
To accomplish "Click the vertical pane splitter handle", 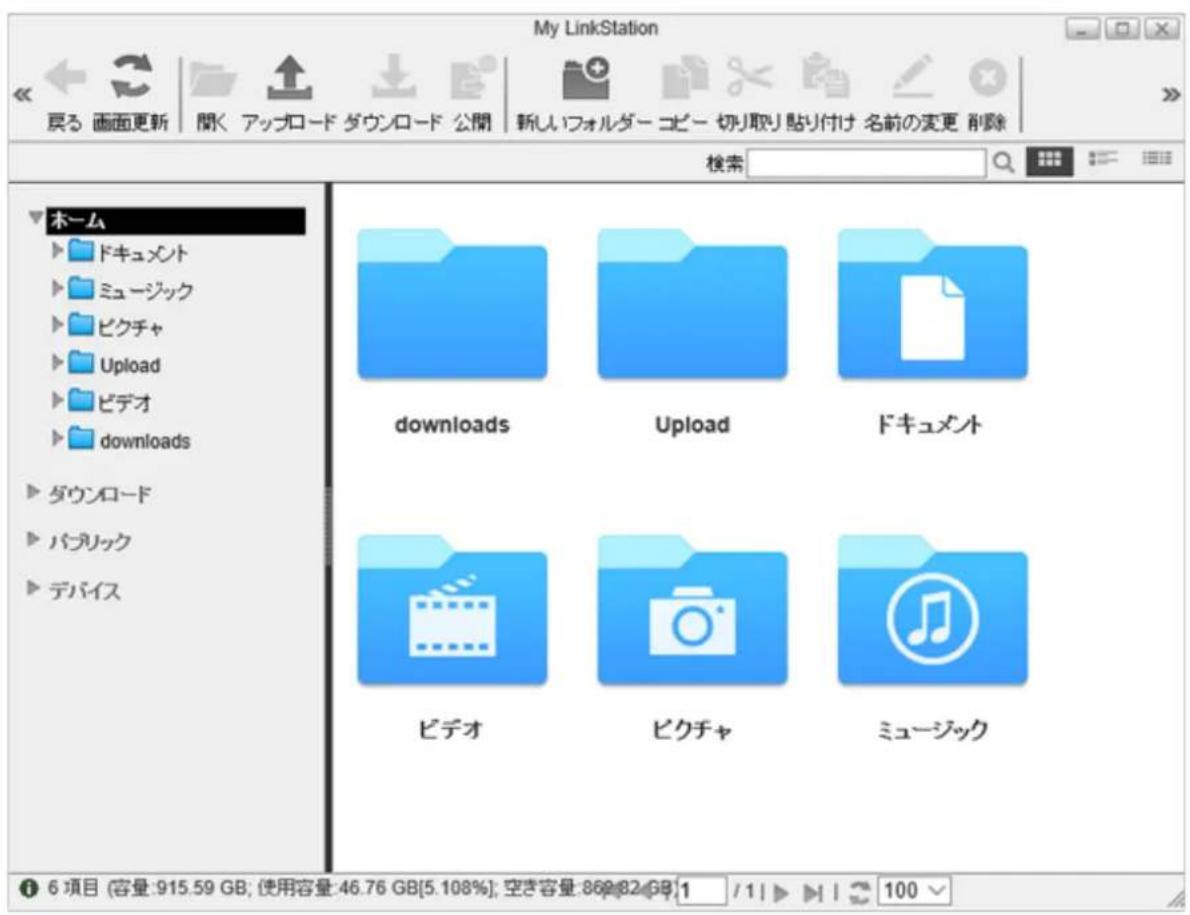I will click(329, 525).
